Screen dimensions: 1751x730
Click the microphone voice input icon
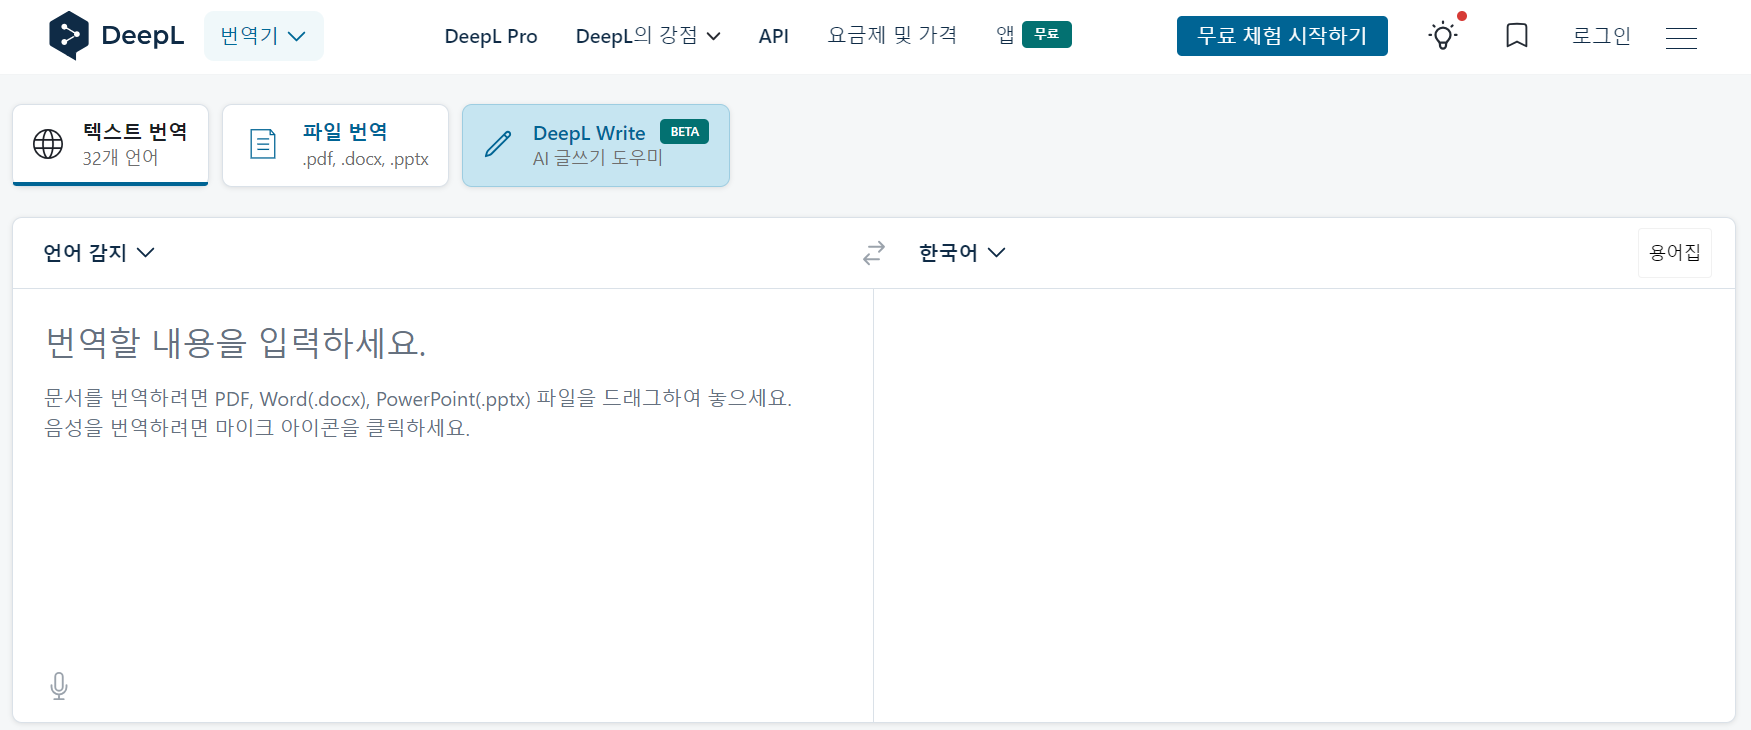[59, 686]
